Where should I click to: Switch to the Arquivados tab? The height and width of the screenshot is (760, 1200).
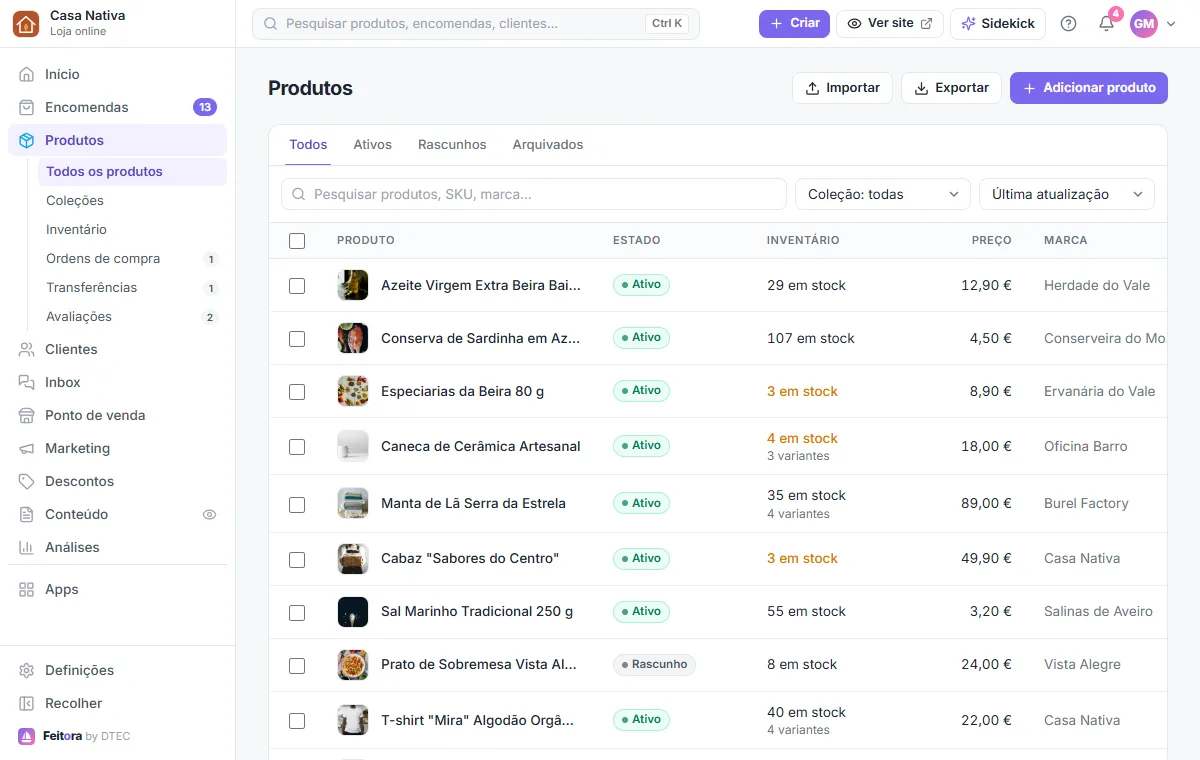point(548,144)
